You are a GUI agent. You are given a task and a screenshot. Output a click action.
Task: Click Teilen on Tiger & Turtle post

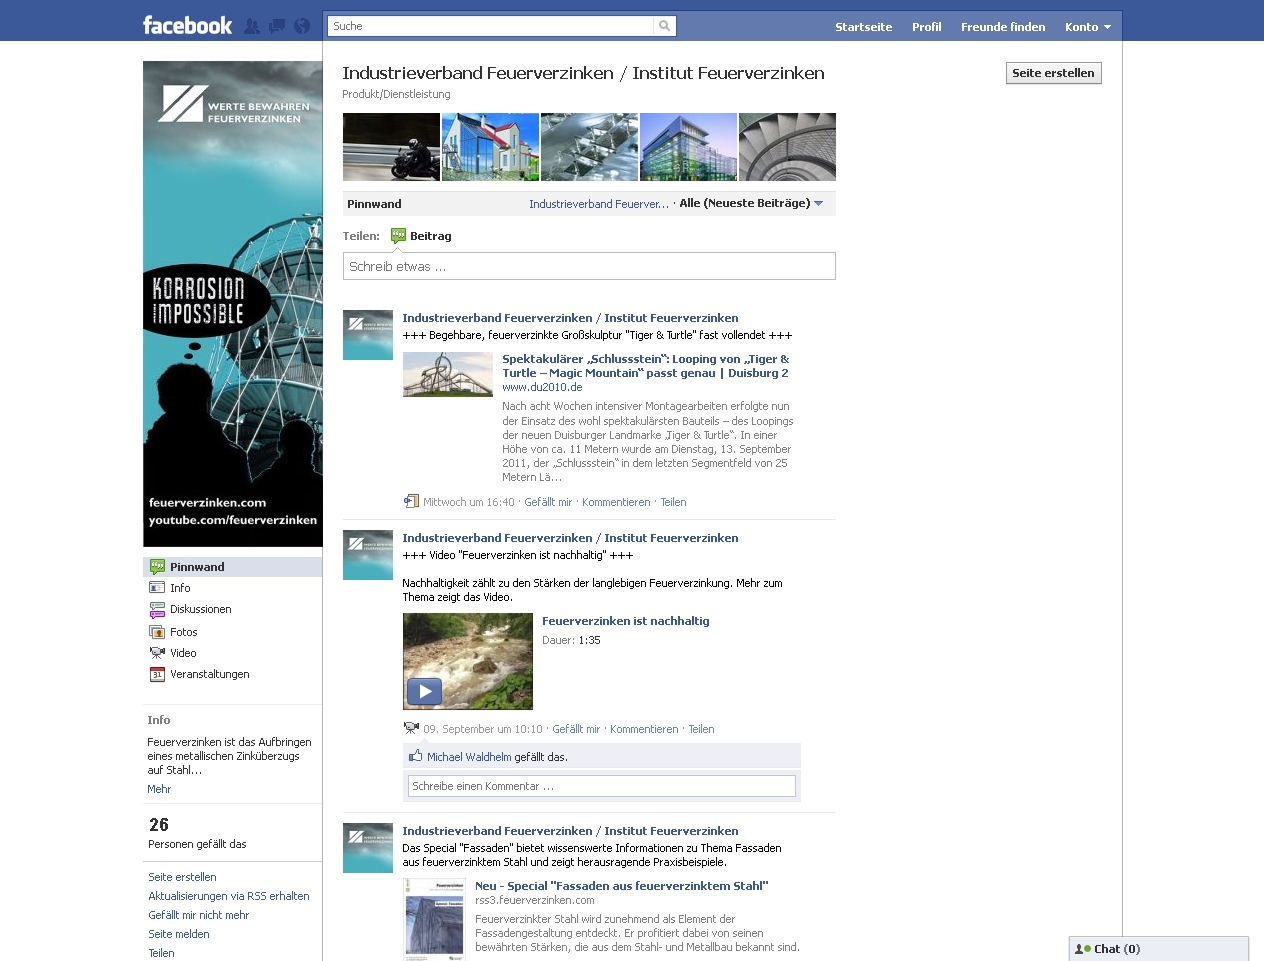673,502
